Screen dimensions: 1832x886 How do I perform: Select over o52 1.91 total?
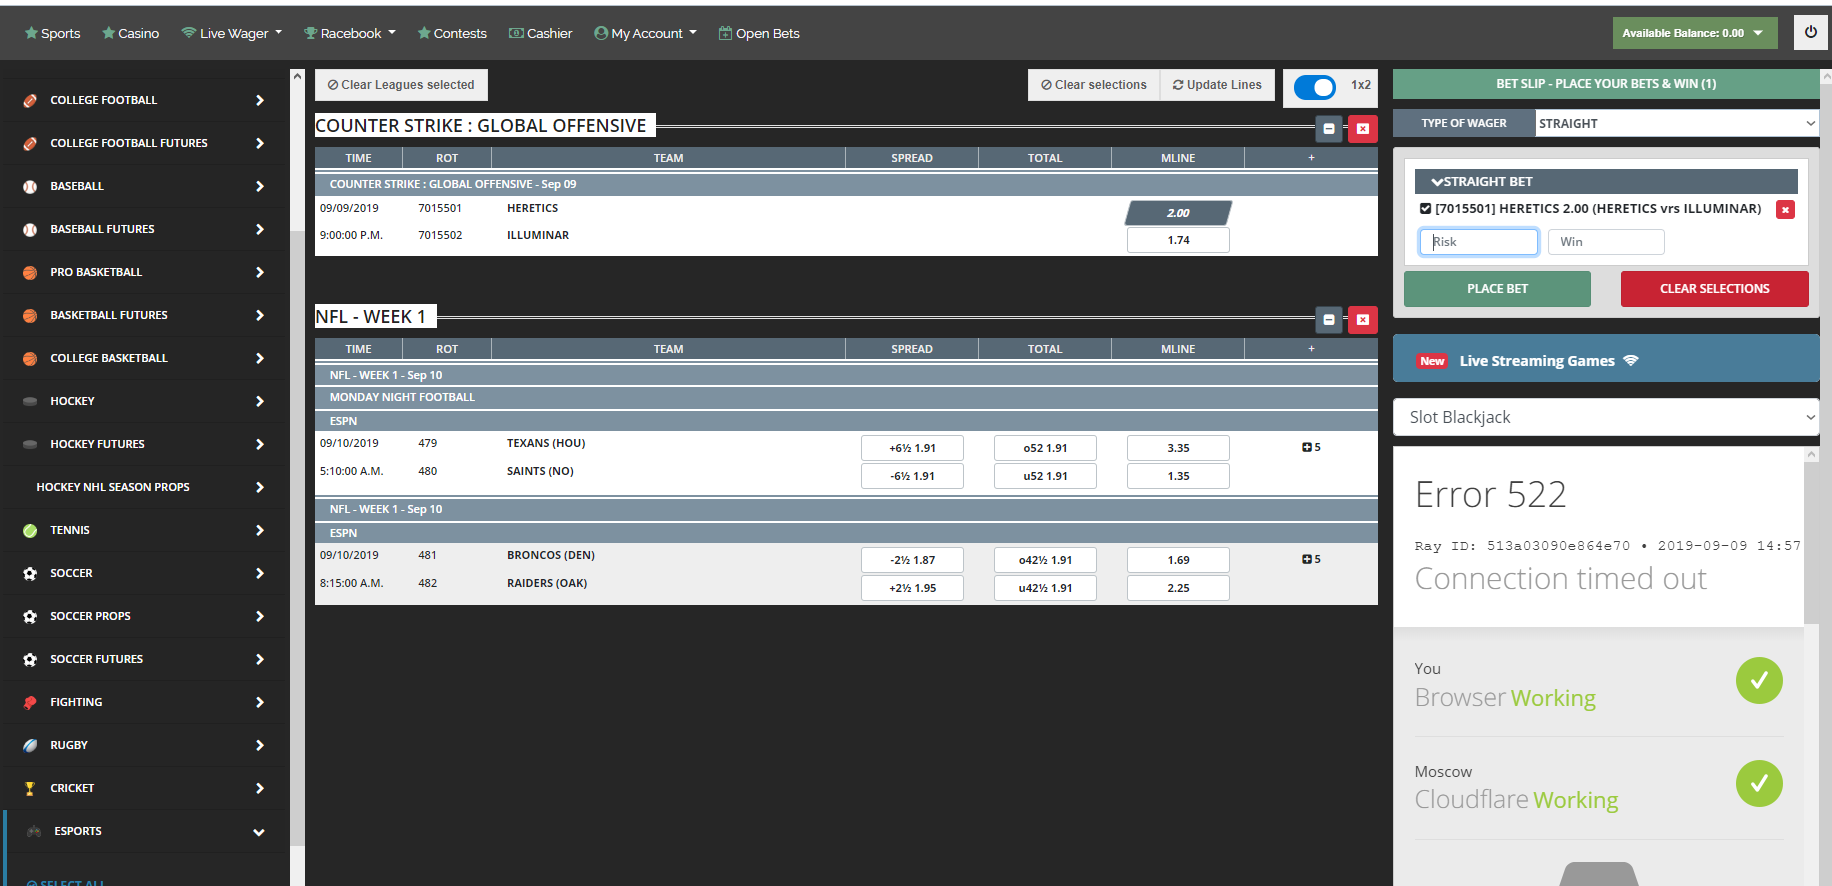point(1045,448)
